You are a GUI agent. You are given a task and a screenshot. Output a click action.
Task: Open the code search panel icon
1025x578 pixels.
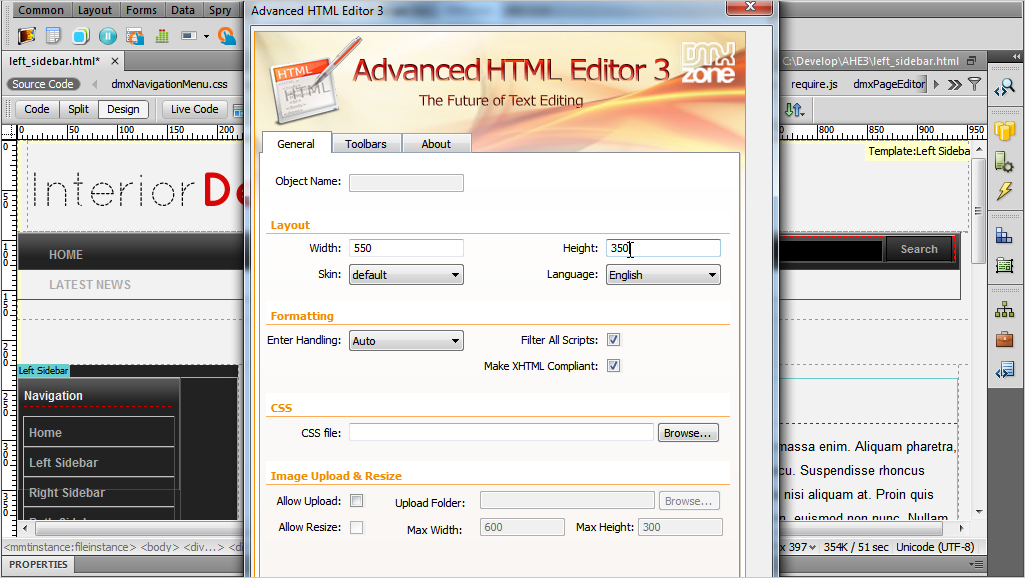1005,88
